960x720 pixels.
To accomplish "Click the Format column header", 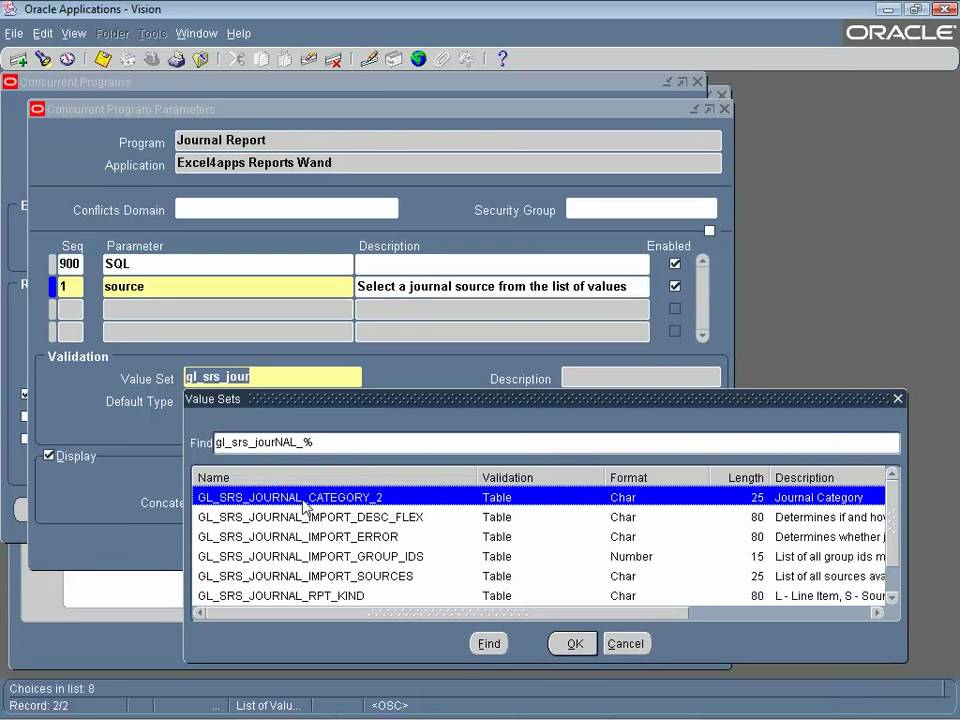I will tap(658, 478).
